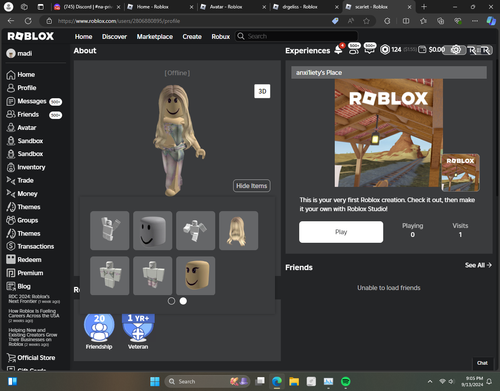Viewport: 500px width, 391px height.
Task: Click the browser address bar URL
Action: [119, 21]
